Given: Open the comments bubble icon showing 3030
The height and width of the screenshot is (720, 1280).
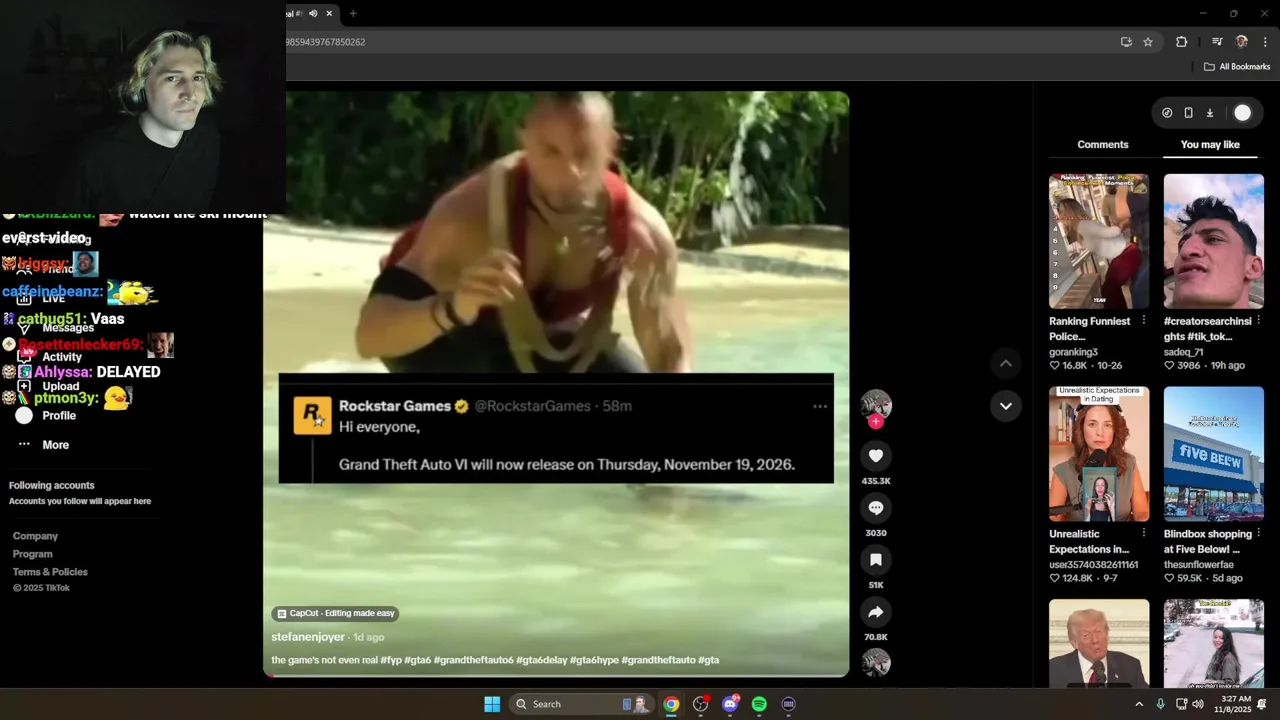Looking at the screenshot, I should [x=876, y=508].
